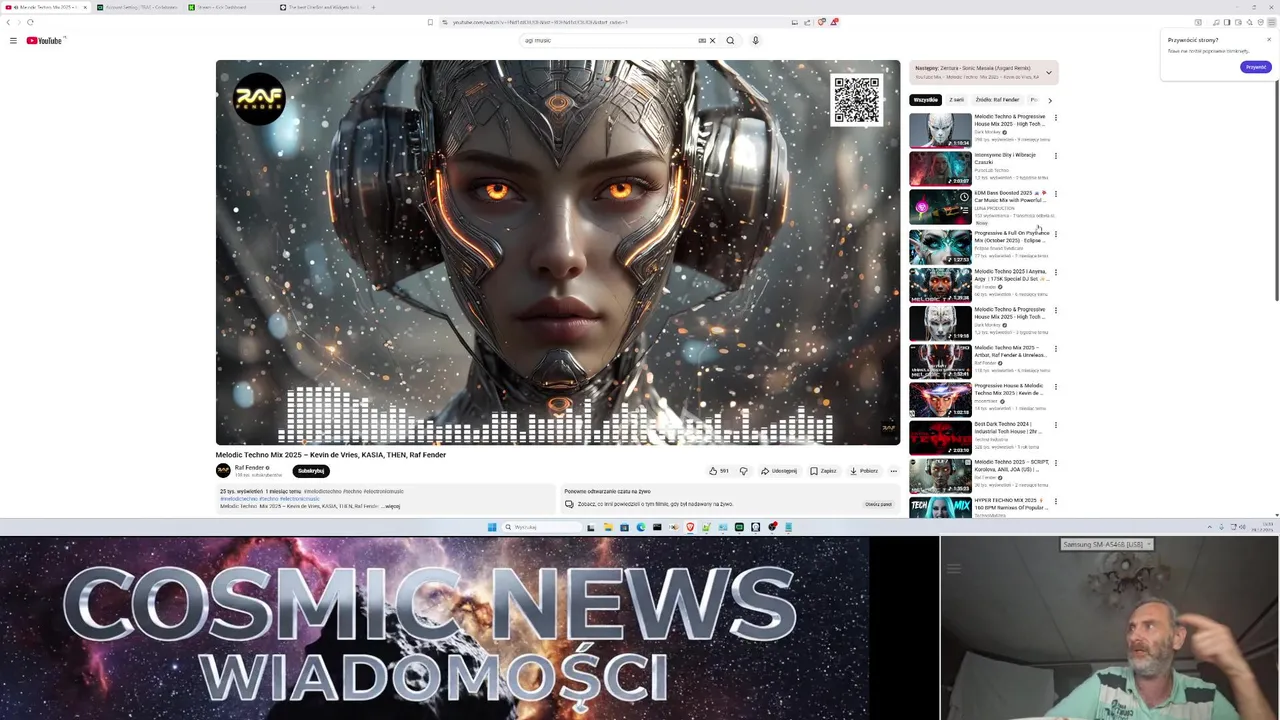Open options for Melodic Techno & Progressive House first video
This screenshot has height=720, width=1280.
1055,118
